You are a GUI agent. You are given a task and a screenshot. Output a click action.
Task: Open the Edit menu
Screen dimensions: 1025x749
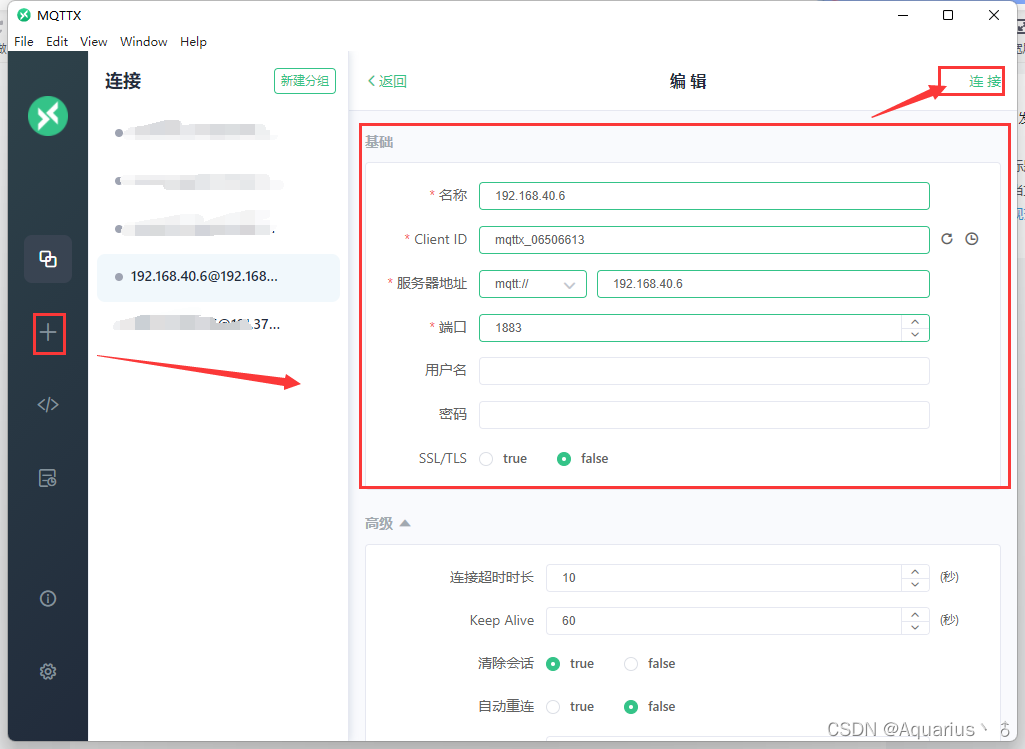(x=57, y=42)
